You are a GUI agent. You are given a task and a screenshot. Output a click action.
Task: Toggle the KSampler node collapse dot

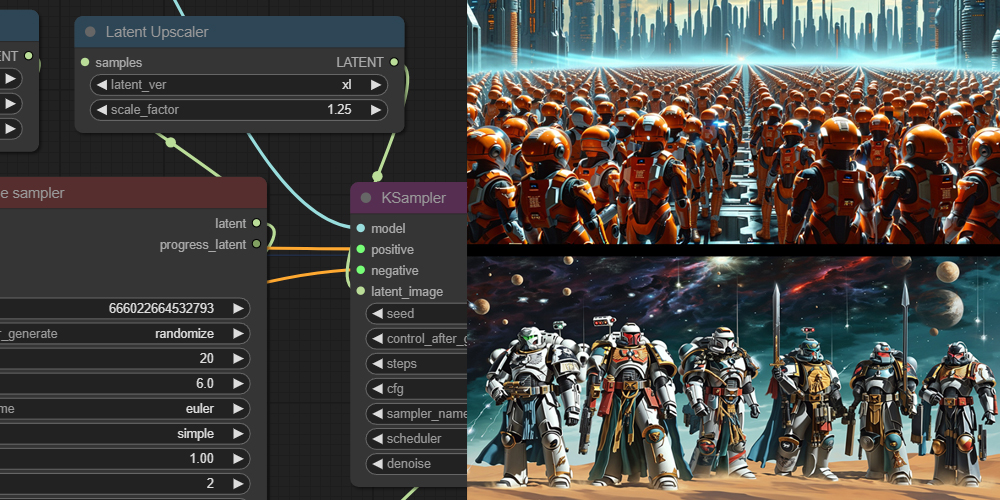pos(366,198)
